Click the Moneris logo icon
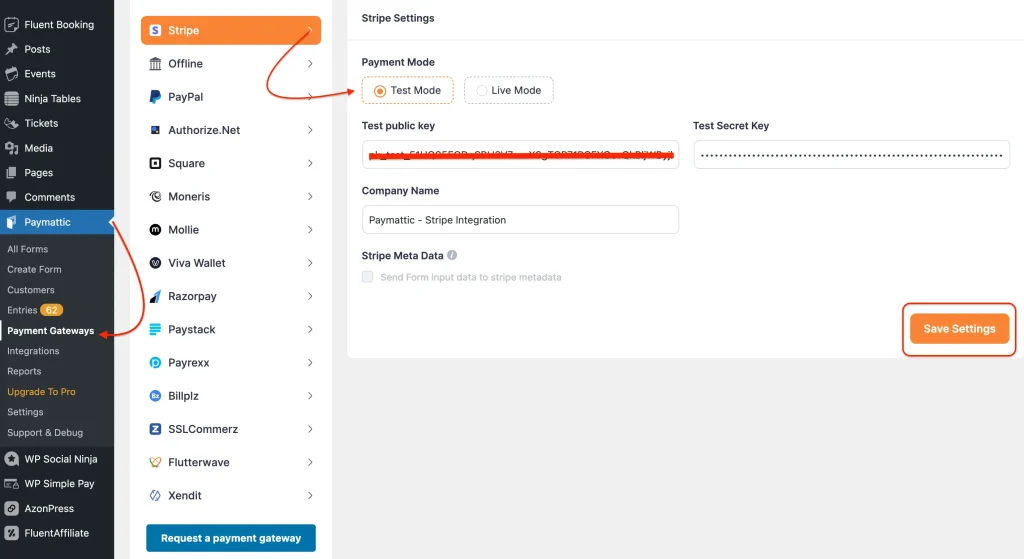1024x559 pixels. 155,197
